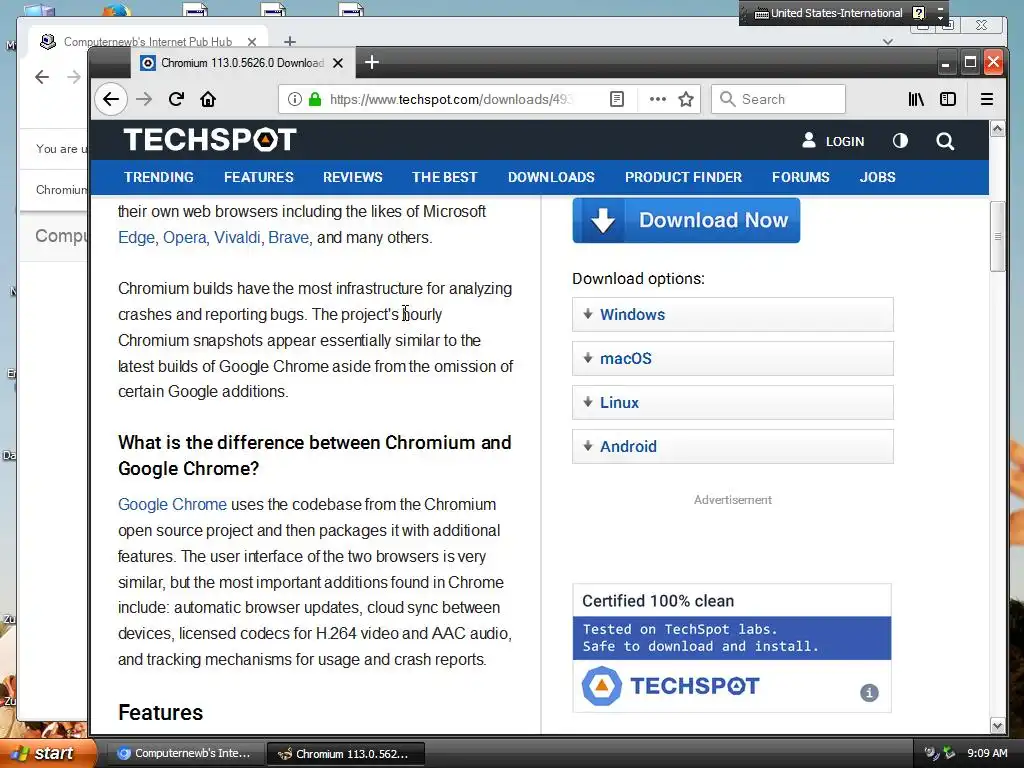1024x768 pixels.
Task: Open the Firefox home page icon
Action: [x=208, y=99]
